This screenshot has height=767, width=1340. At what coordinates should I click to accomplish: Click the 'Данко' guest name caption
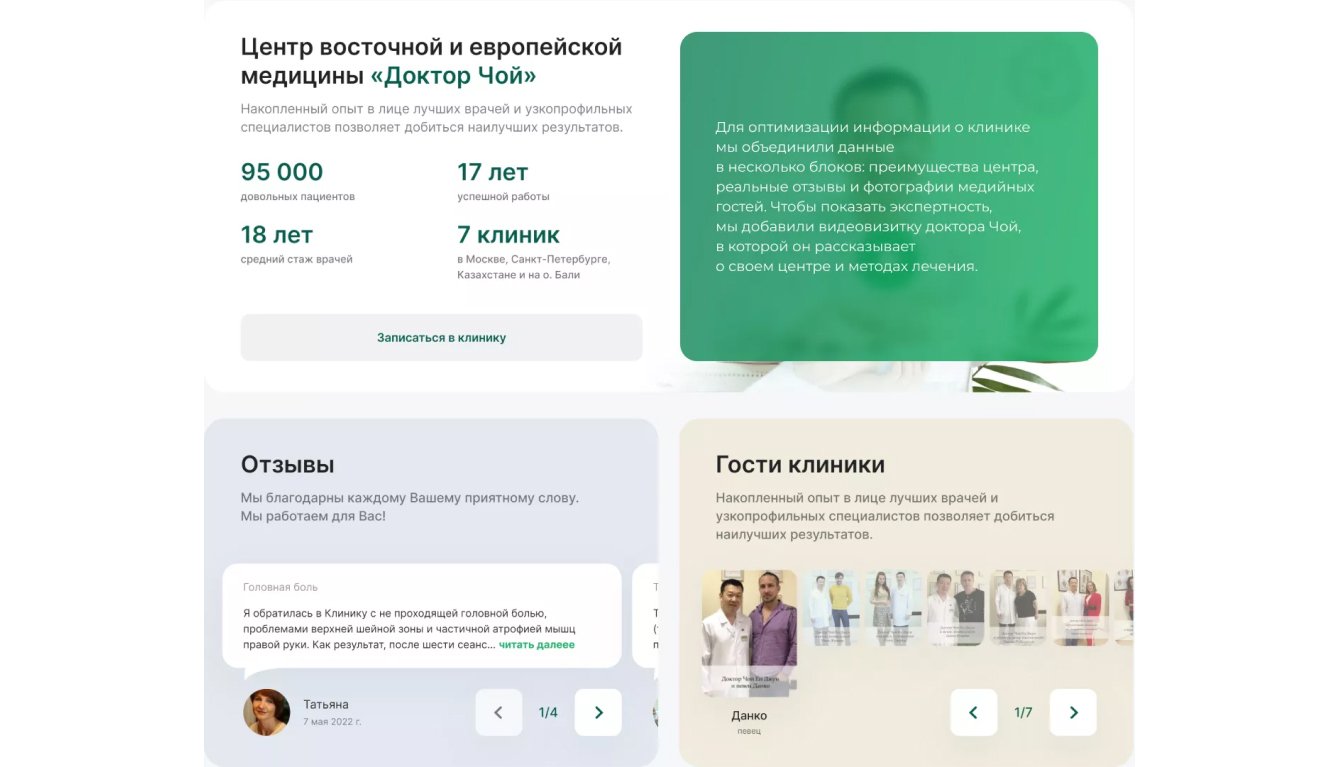(749, 715)
